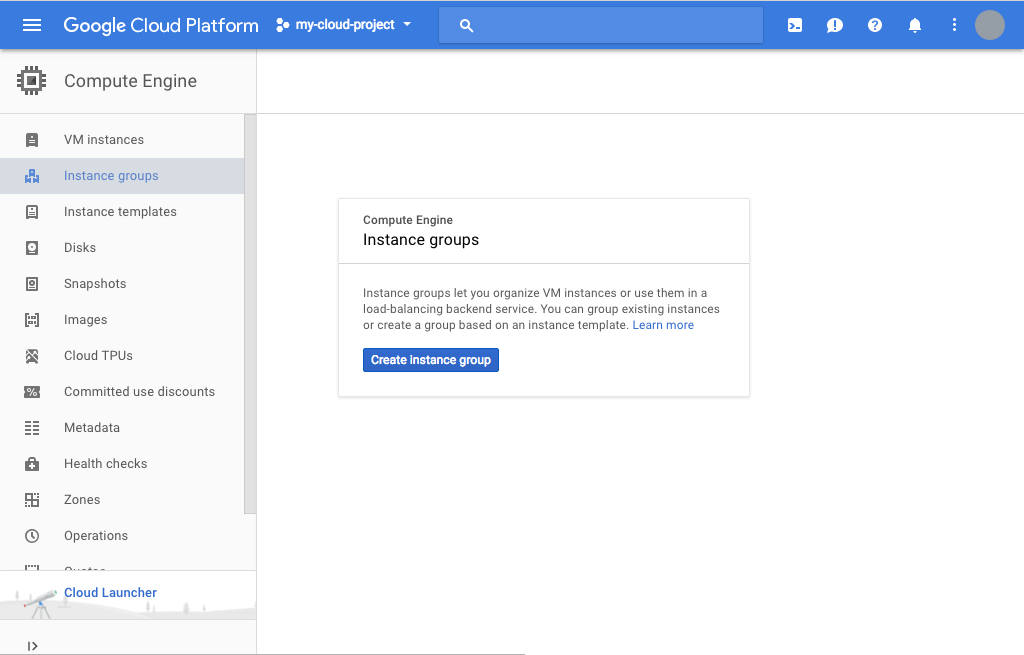Open the send feedback icon
This screenshot has width=1024, height=655.
[x=835, y=25]
